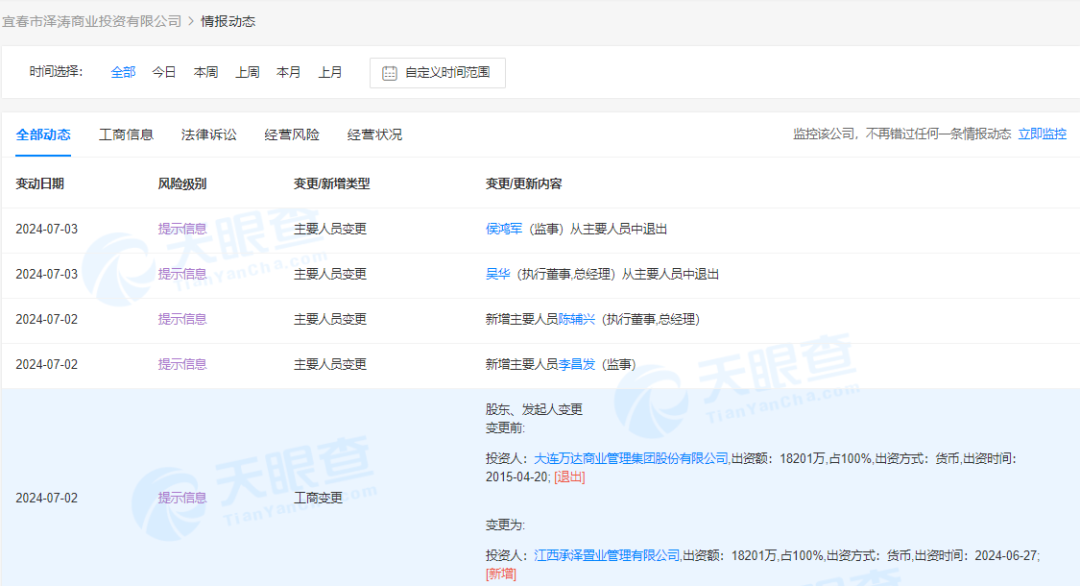Select the 本周 time filter
Screen dimensions: 1080x586
point(205,72)
